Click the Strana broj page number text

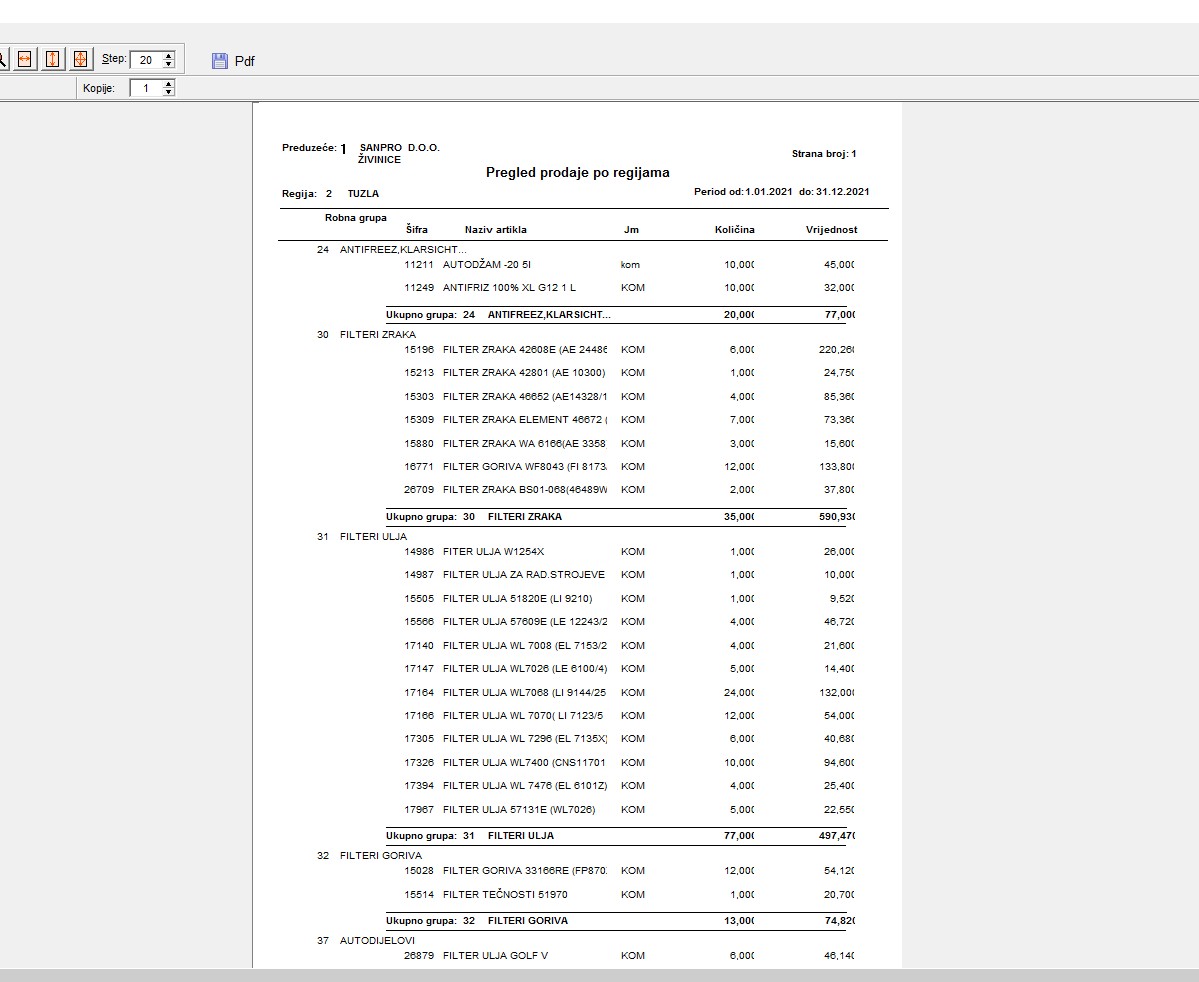[823, 154]
